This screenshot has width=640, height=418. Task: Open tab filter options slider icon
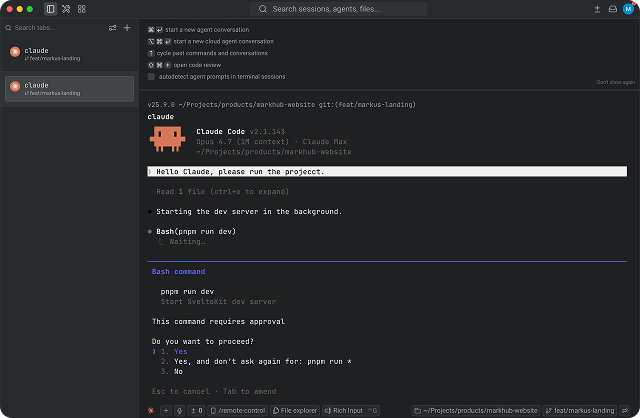(112, 28)
